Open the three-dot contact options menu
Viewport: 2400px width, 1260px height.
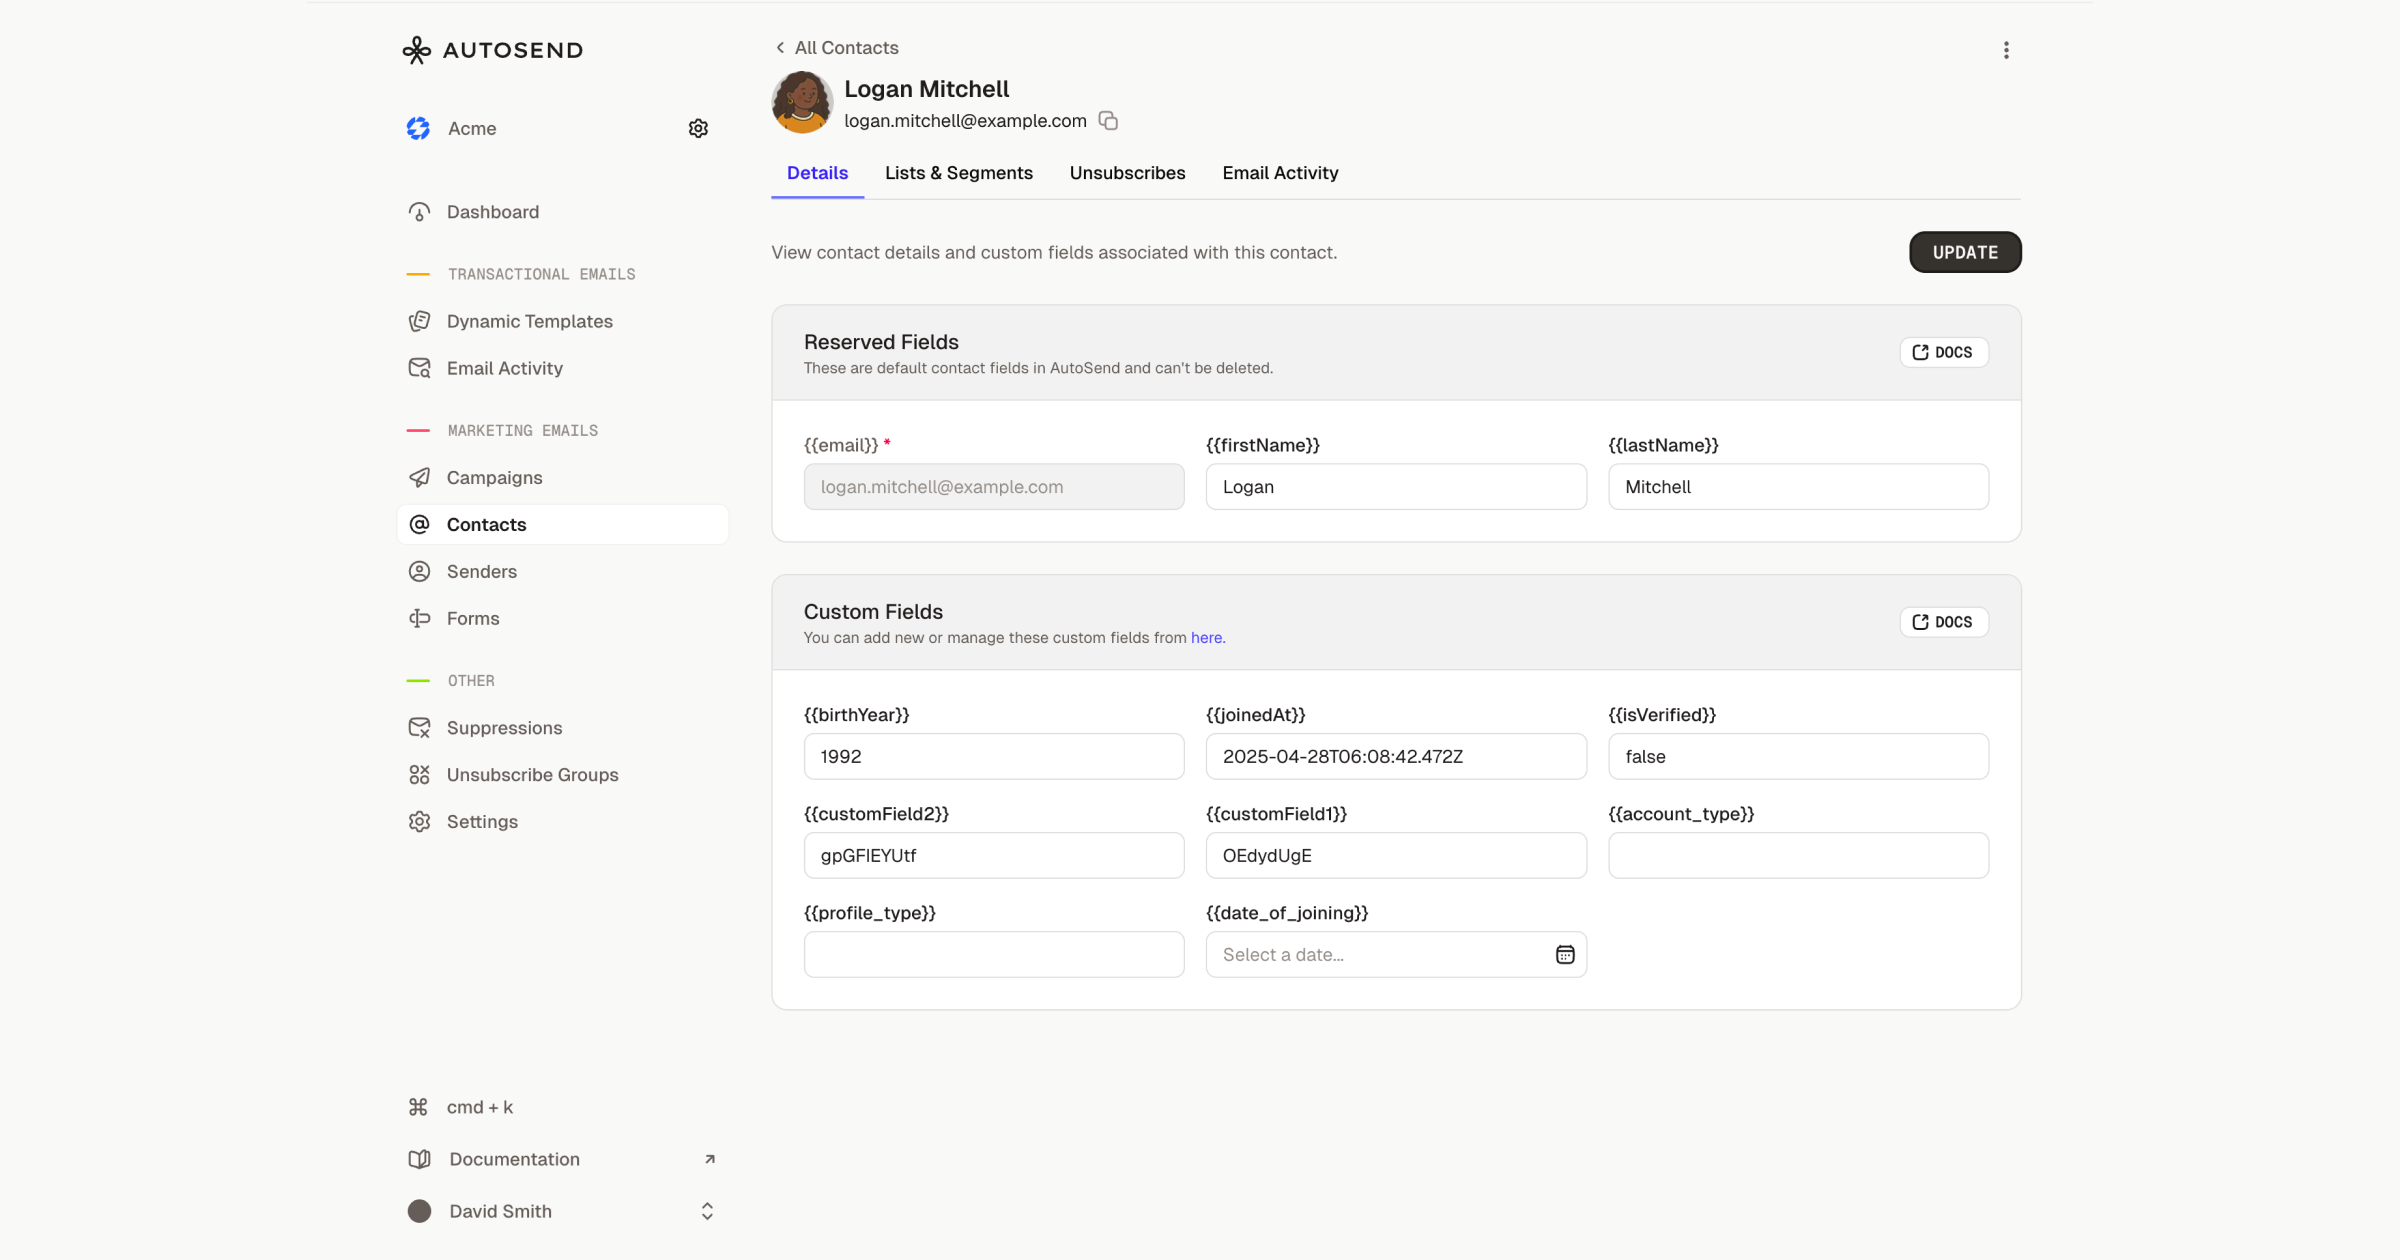tap(2006, 50)
